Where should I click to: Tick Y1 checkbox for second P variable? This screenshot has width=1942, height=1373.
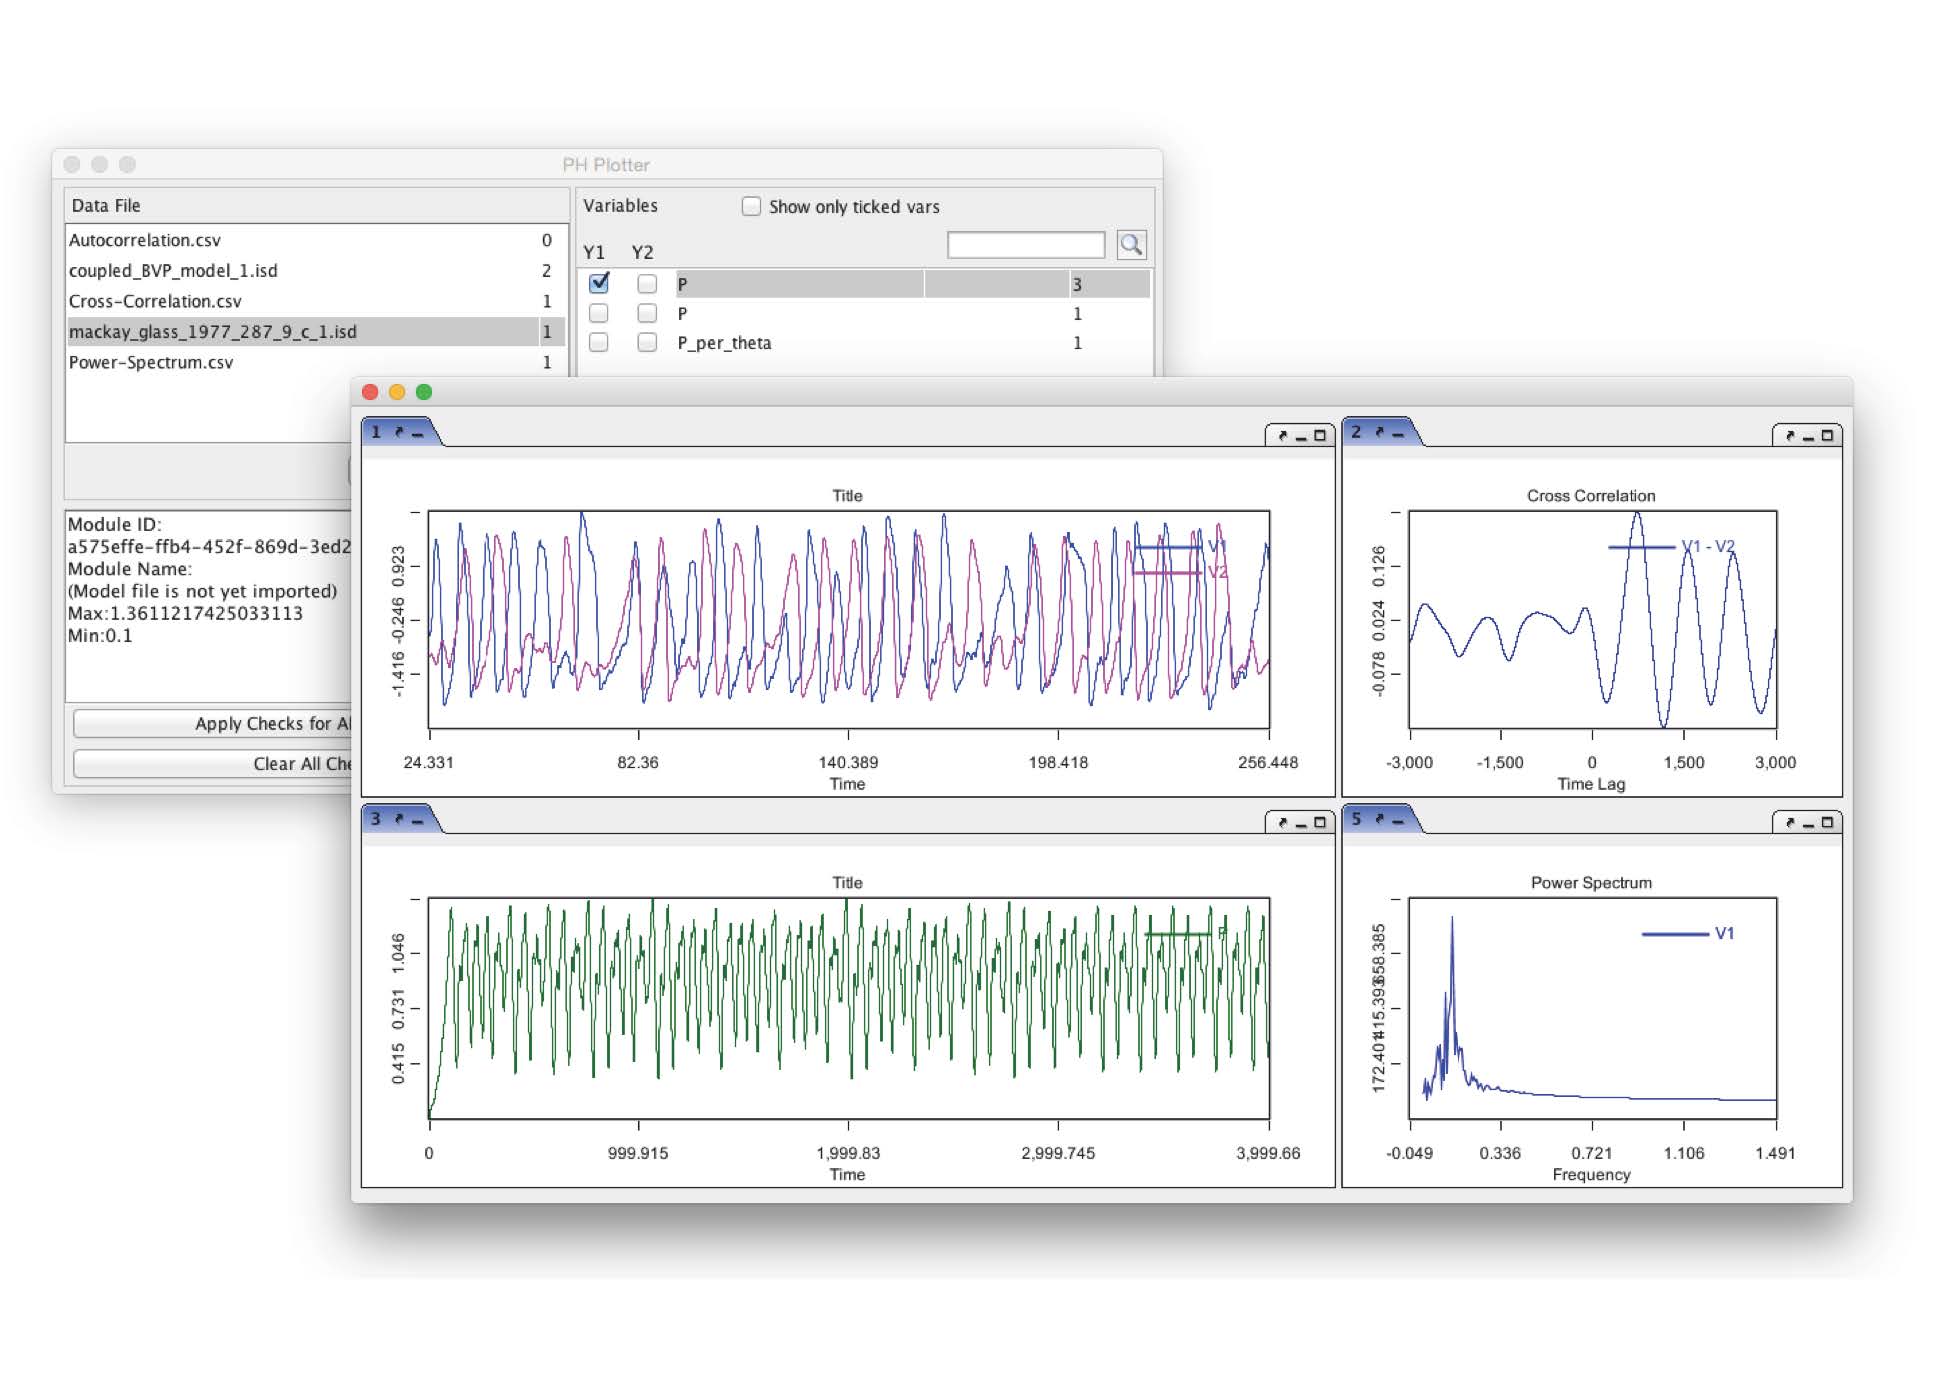[x=599, y=314]
